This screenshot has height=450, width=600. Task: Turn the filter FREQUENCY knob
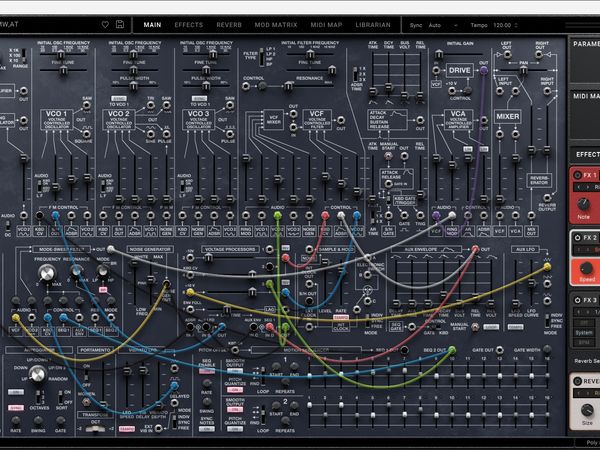(x=47, y=273)
